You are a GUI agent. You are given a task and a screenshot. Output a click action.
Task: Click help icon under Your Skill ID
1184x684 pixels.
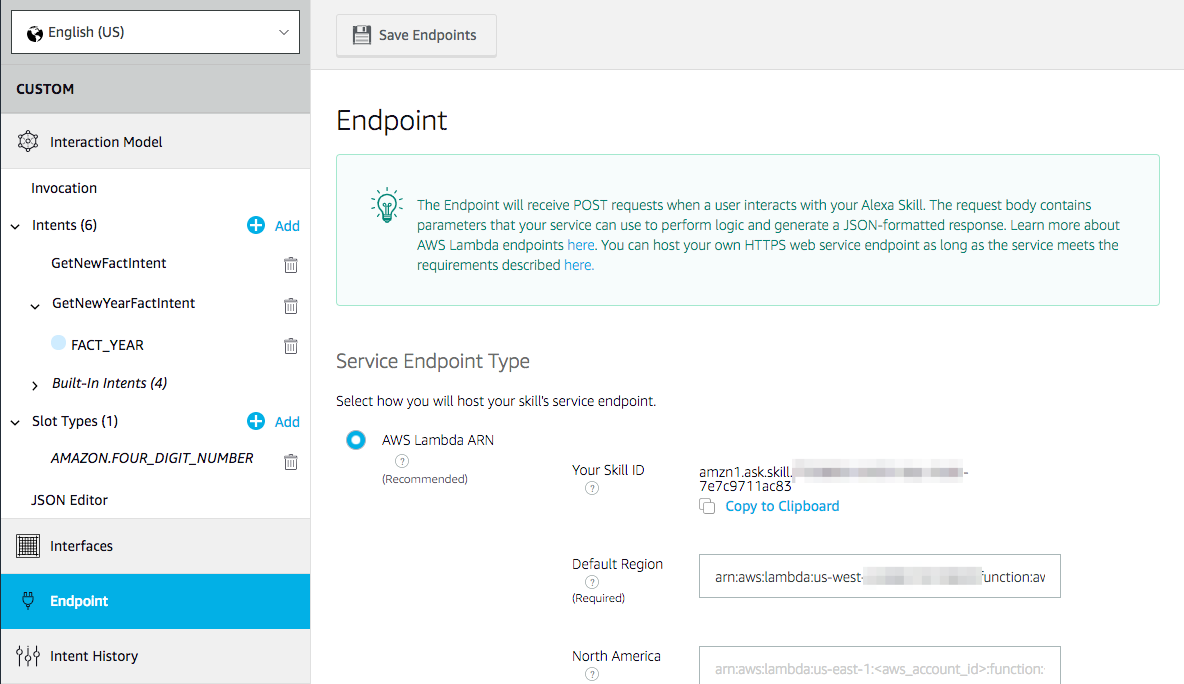592,488
